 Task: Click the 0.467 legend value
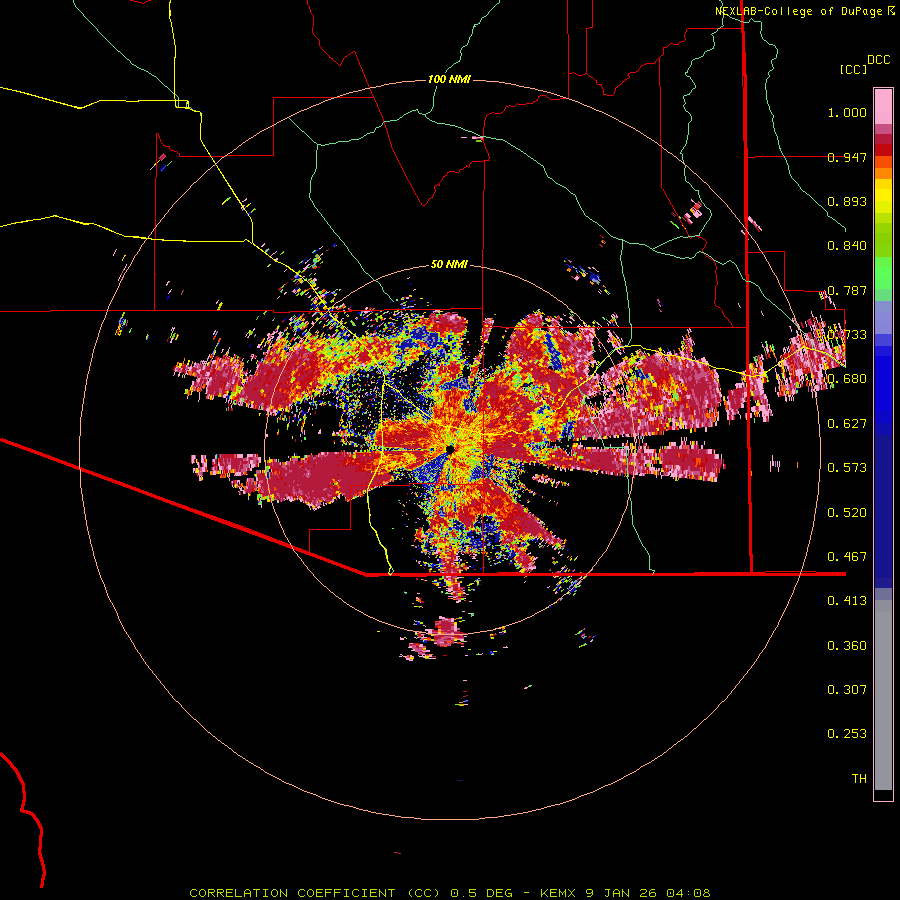pos(847,557)
